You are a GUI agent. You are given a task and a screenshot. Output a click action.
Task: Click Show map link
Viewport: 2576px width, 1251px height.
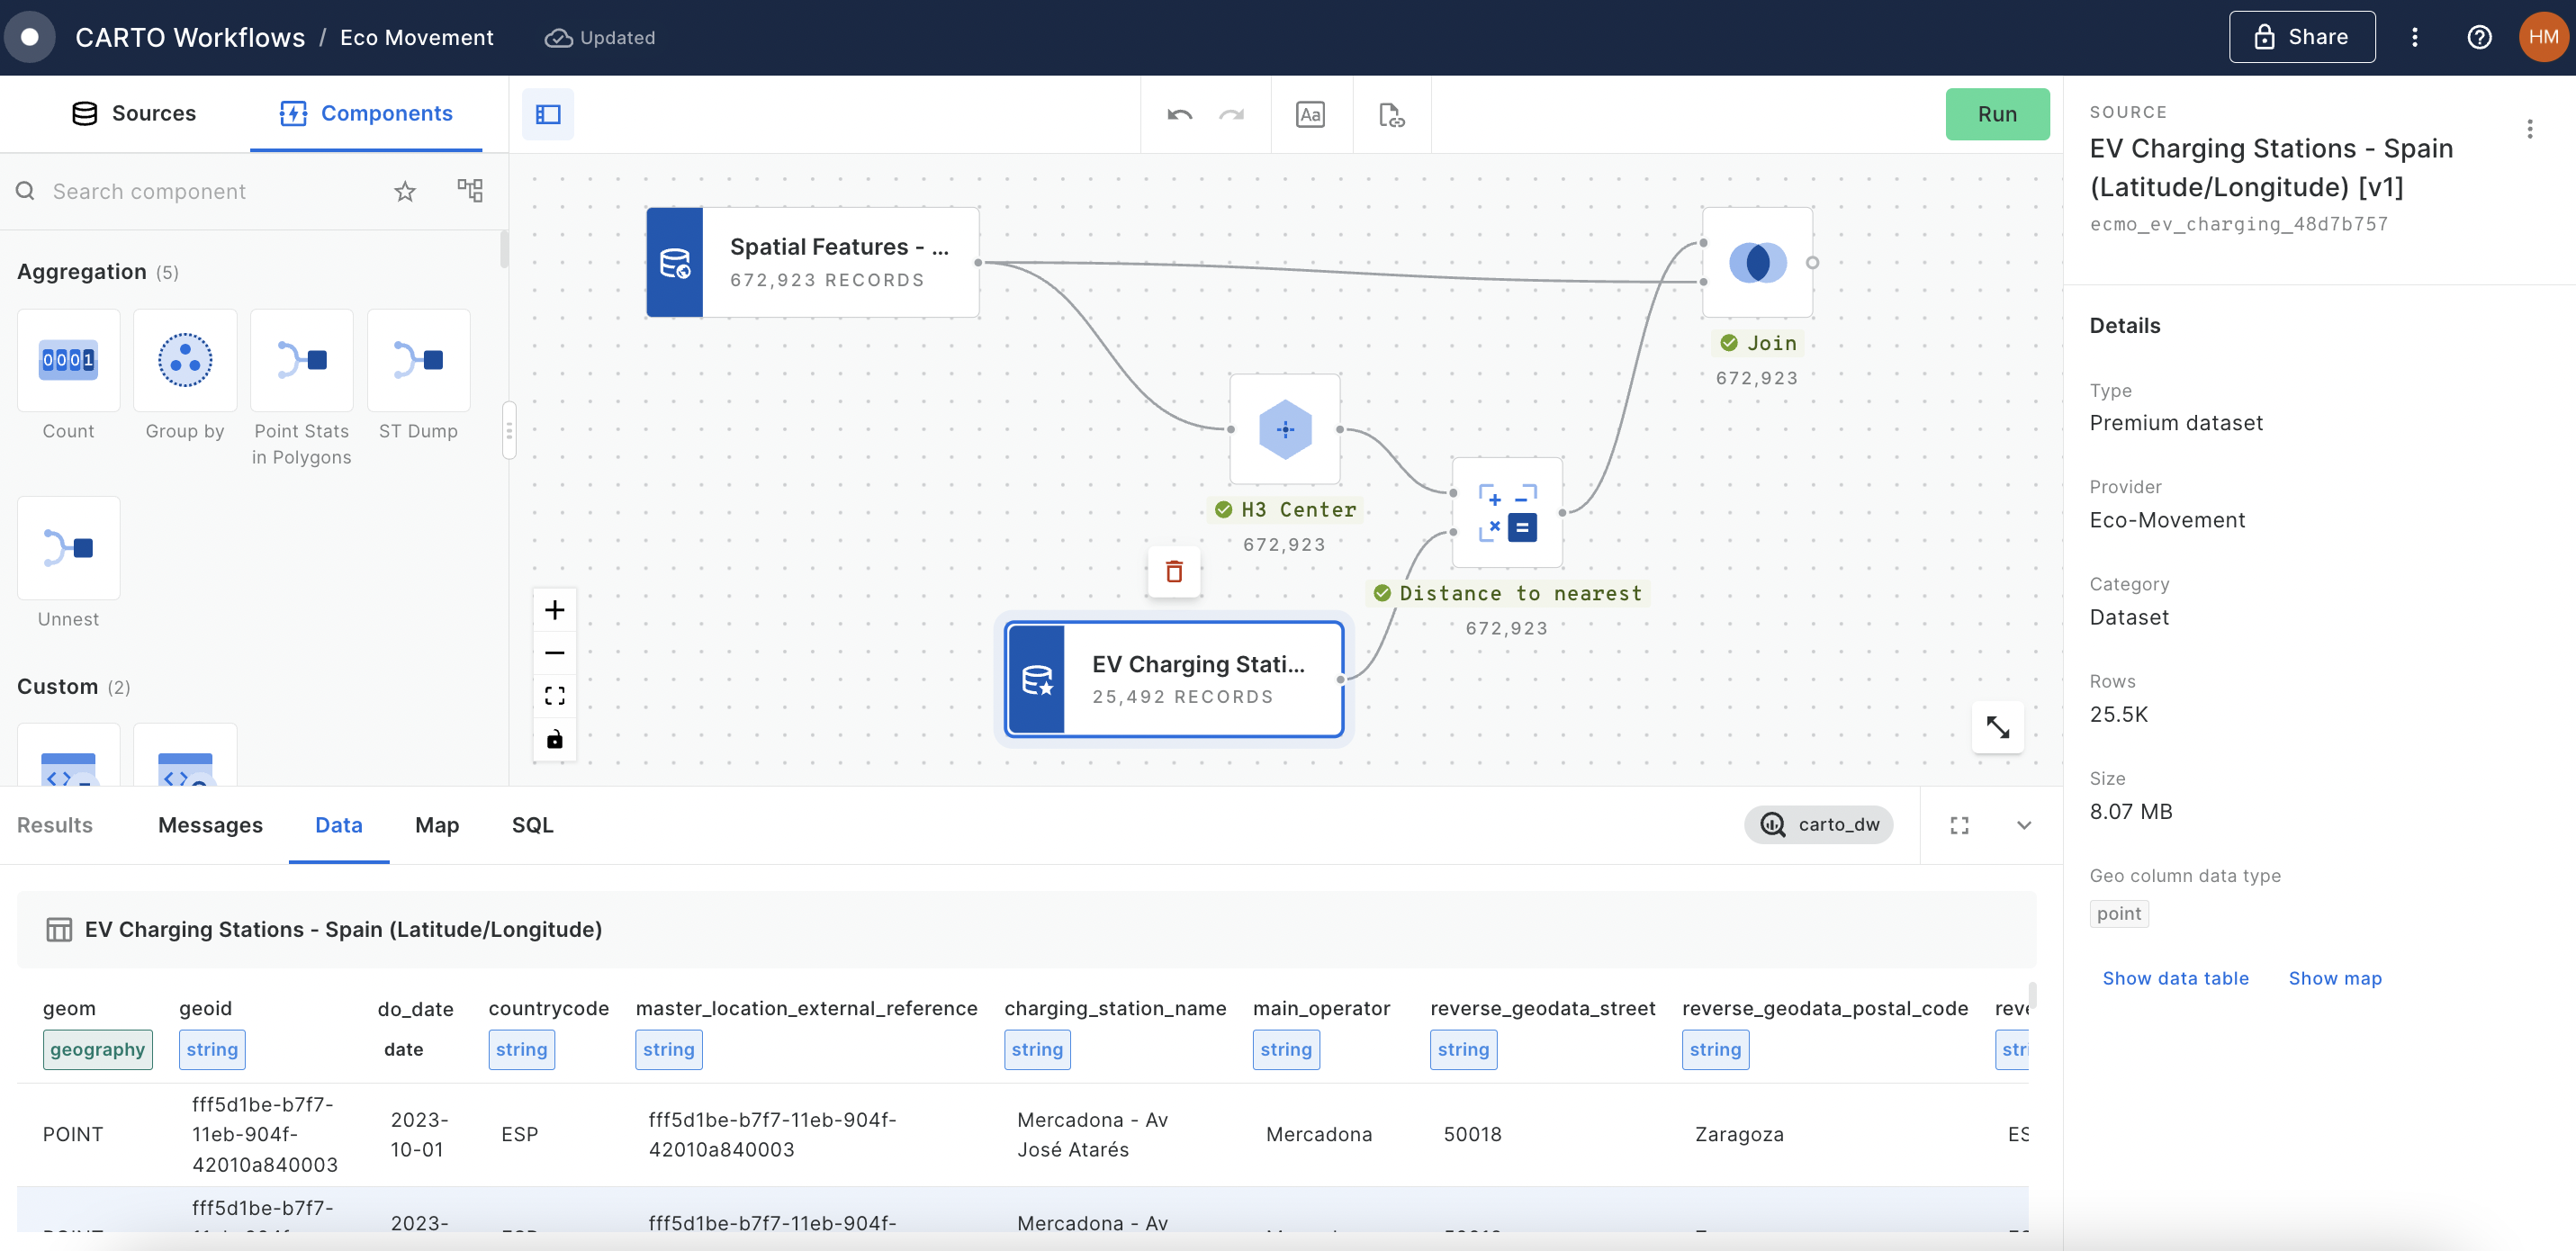[2335, 976]
